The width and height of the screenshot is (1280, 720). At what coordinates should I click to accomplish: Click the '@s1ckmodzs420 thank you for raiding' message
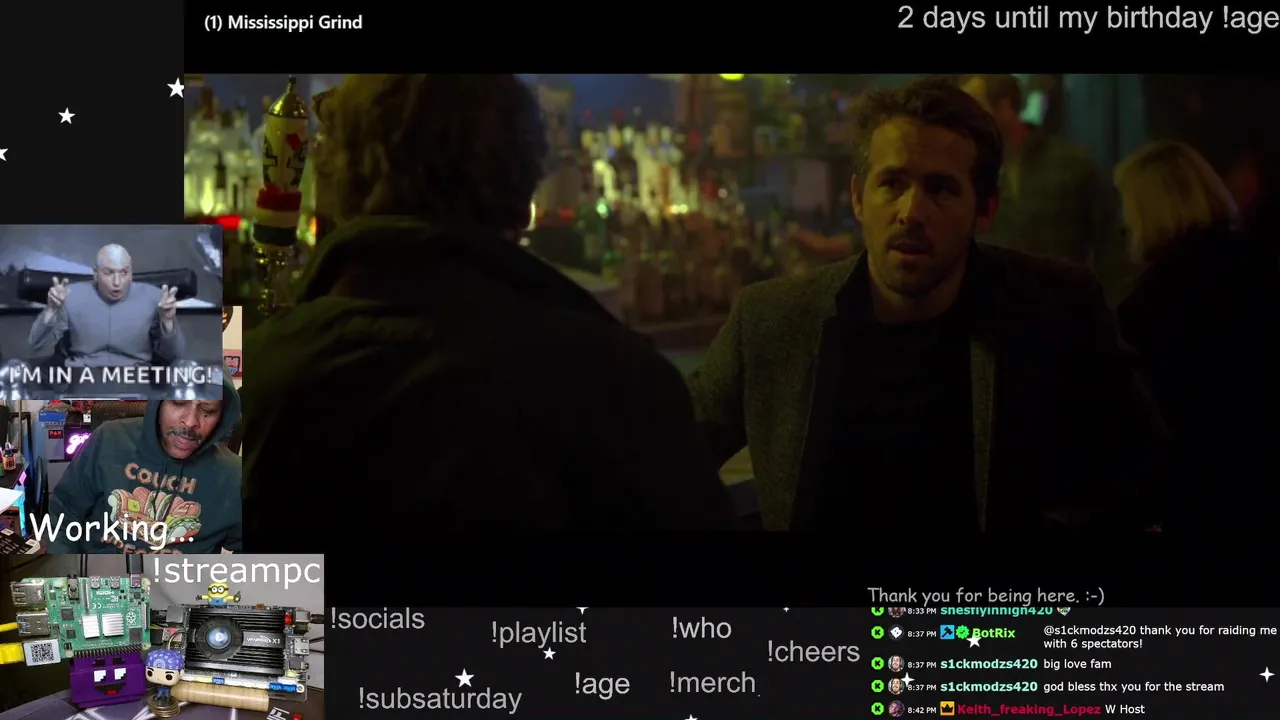[x=1160, y=637]
